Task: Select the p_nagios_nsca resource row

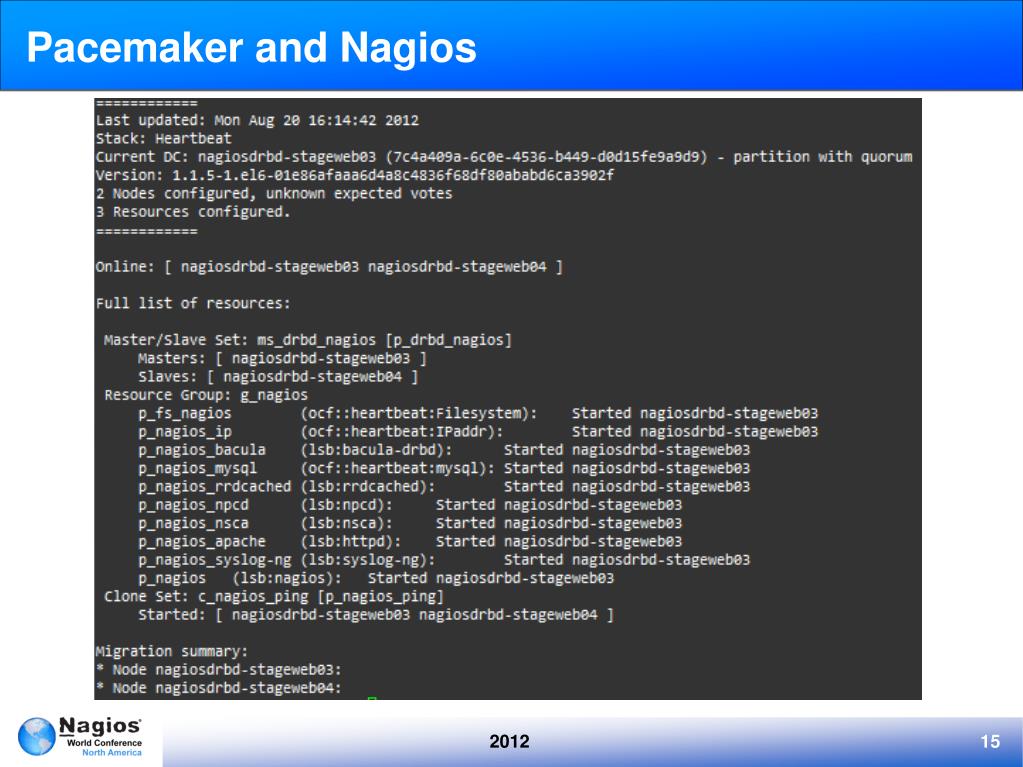Action: coord(410,522)
